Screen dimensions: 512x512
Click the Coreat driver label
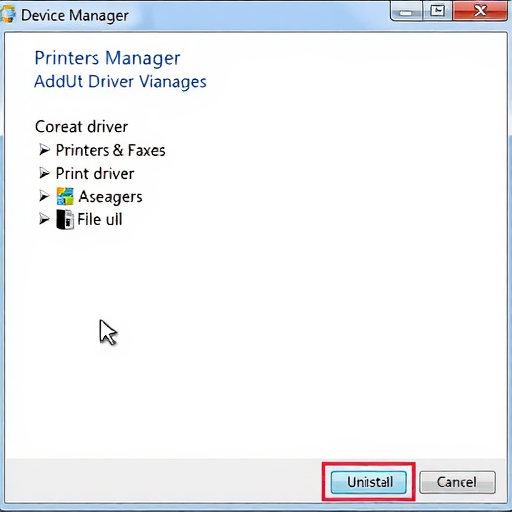click(81, 127)
